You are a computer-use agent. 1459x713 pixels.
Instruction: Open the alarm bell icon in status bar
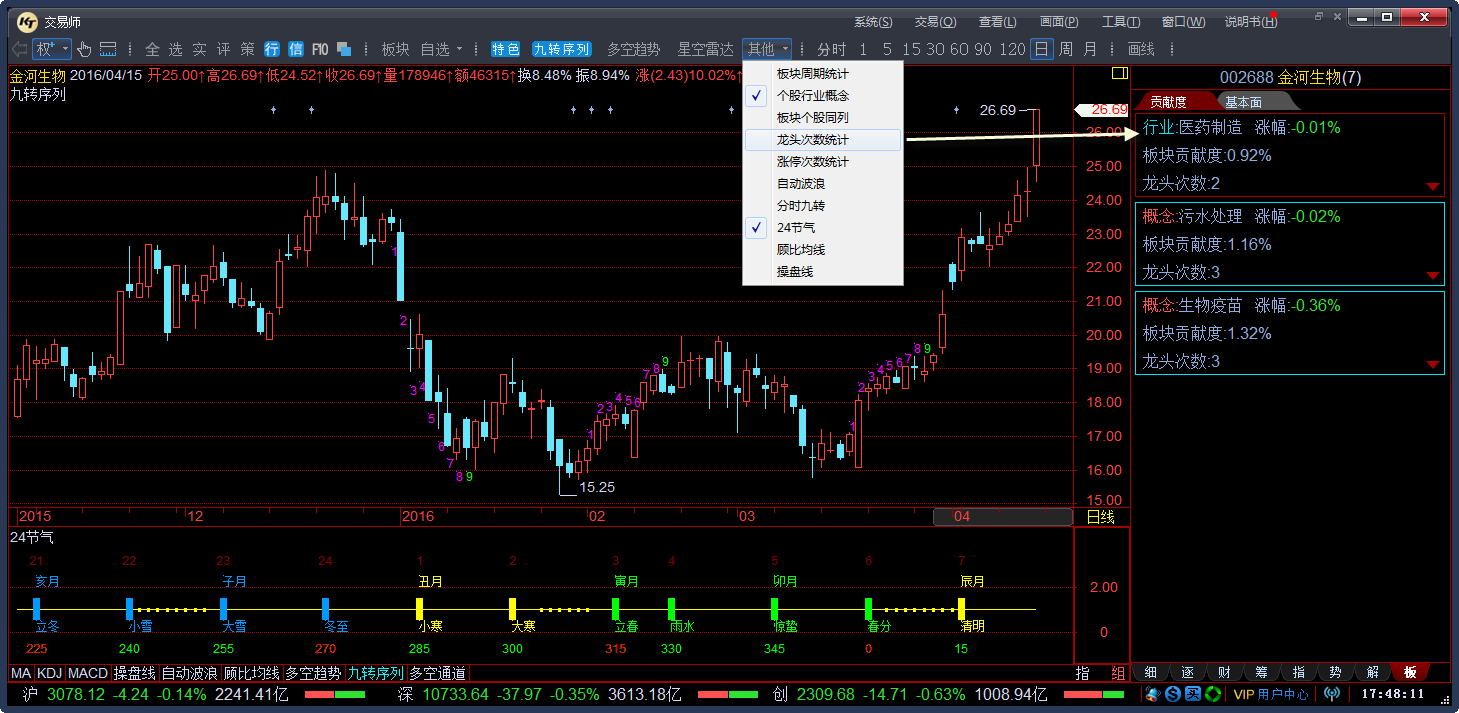pyautogui.click(x=1153, y=694)
